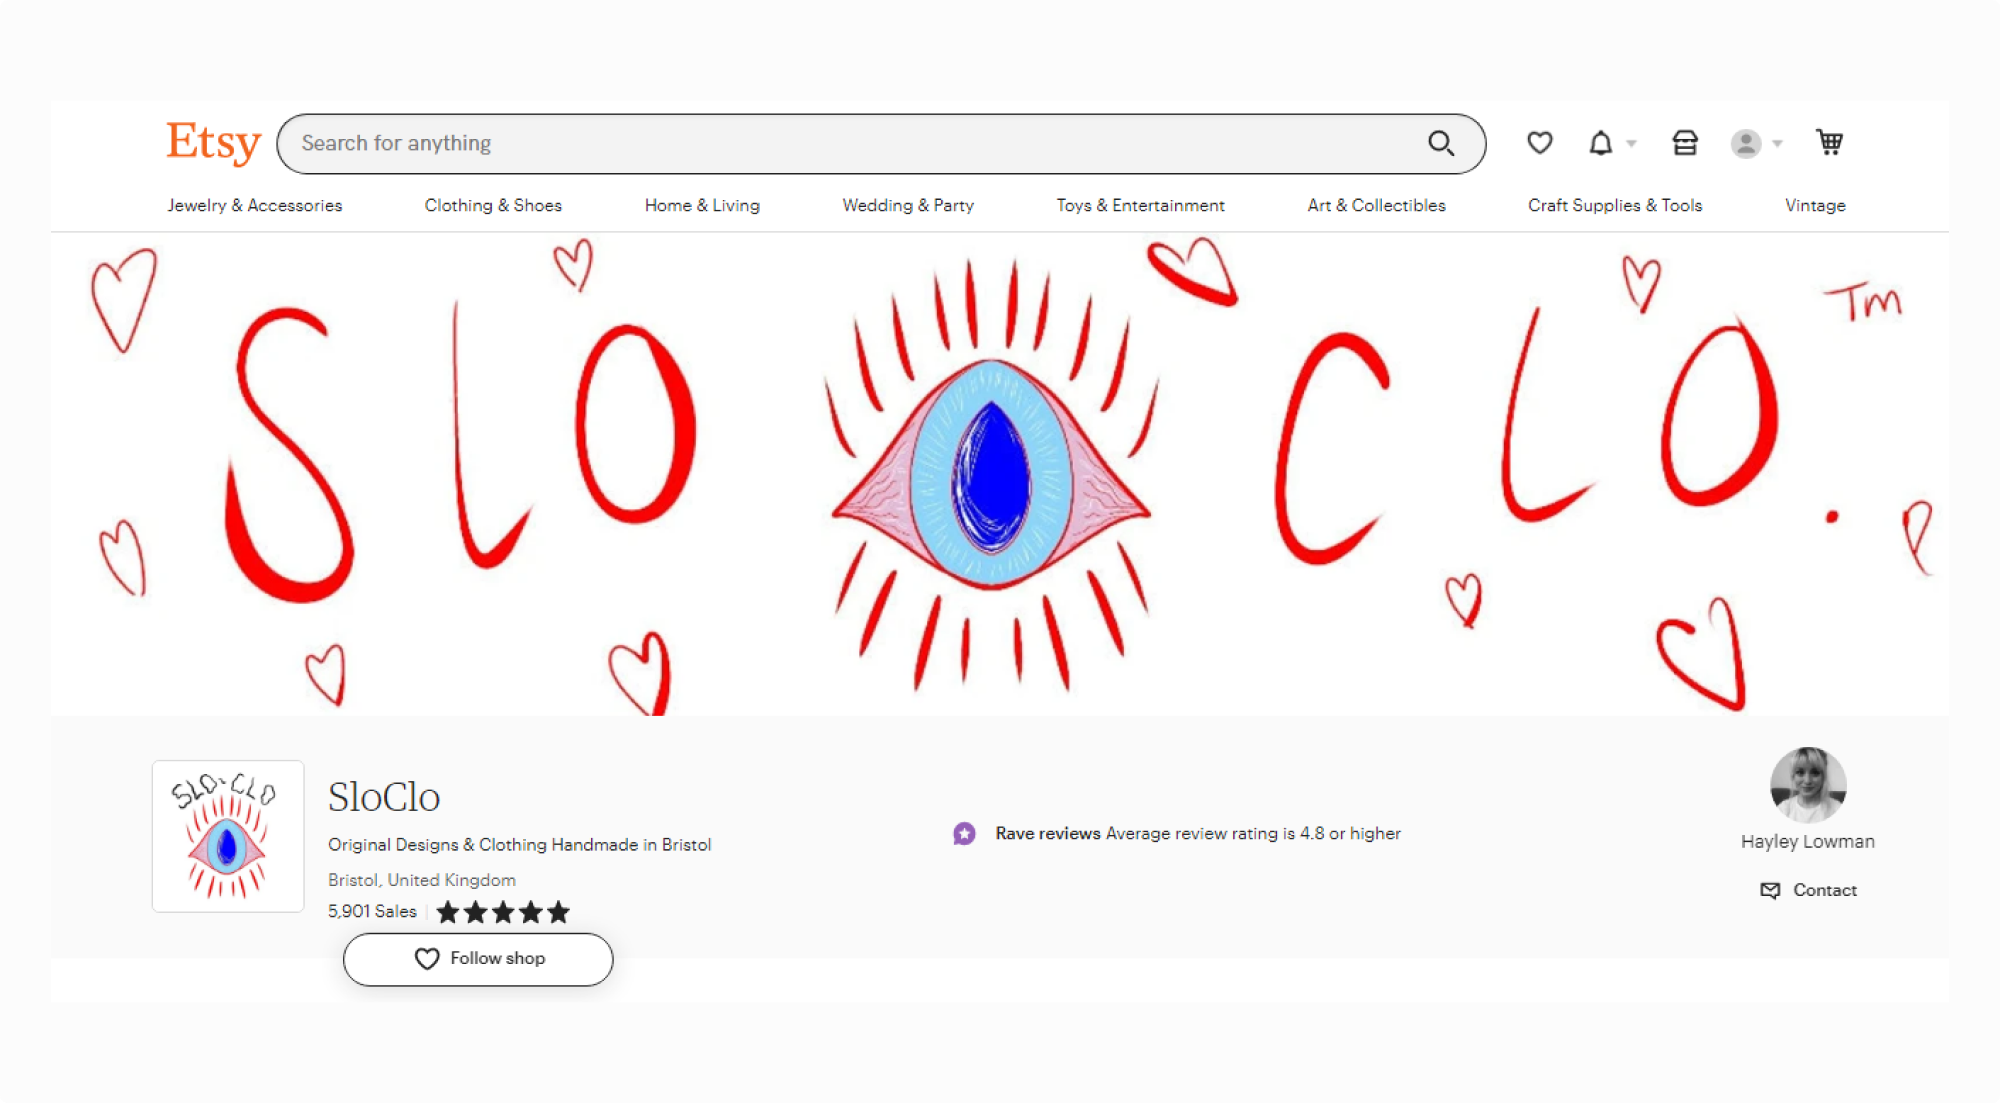Open Art & Collectibles category
Image resolution: width=2000 pixels, height=1103 pixels.
point(1376,205)
